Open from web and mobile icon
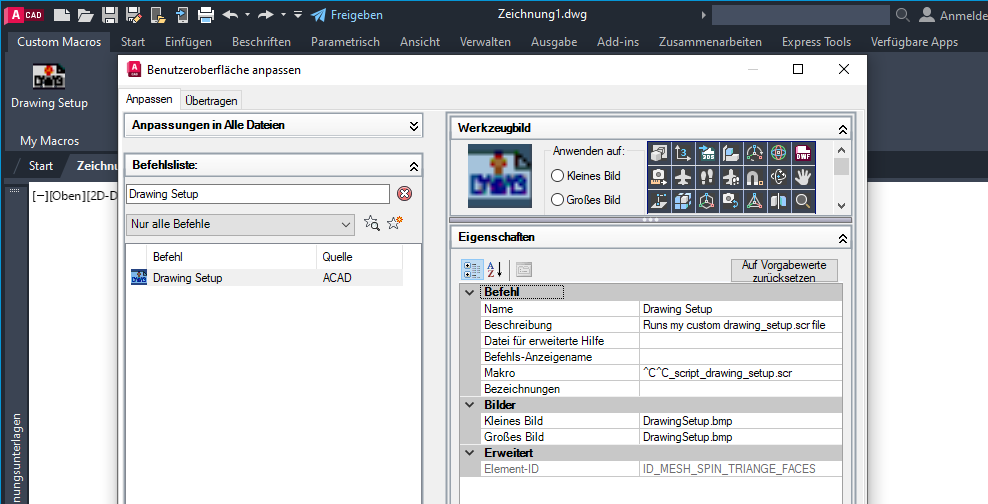This screenshot has height=504, width=988. point(158,14)
